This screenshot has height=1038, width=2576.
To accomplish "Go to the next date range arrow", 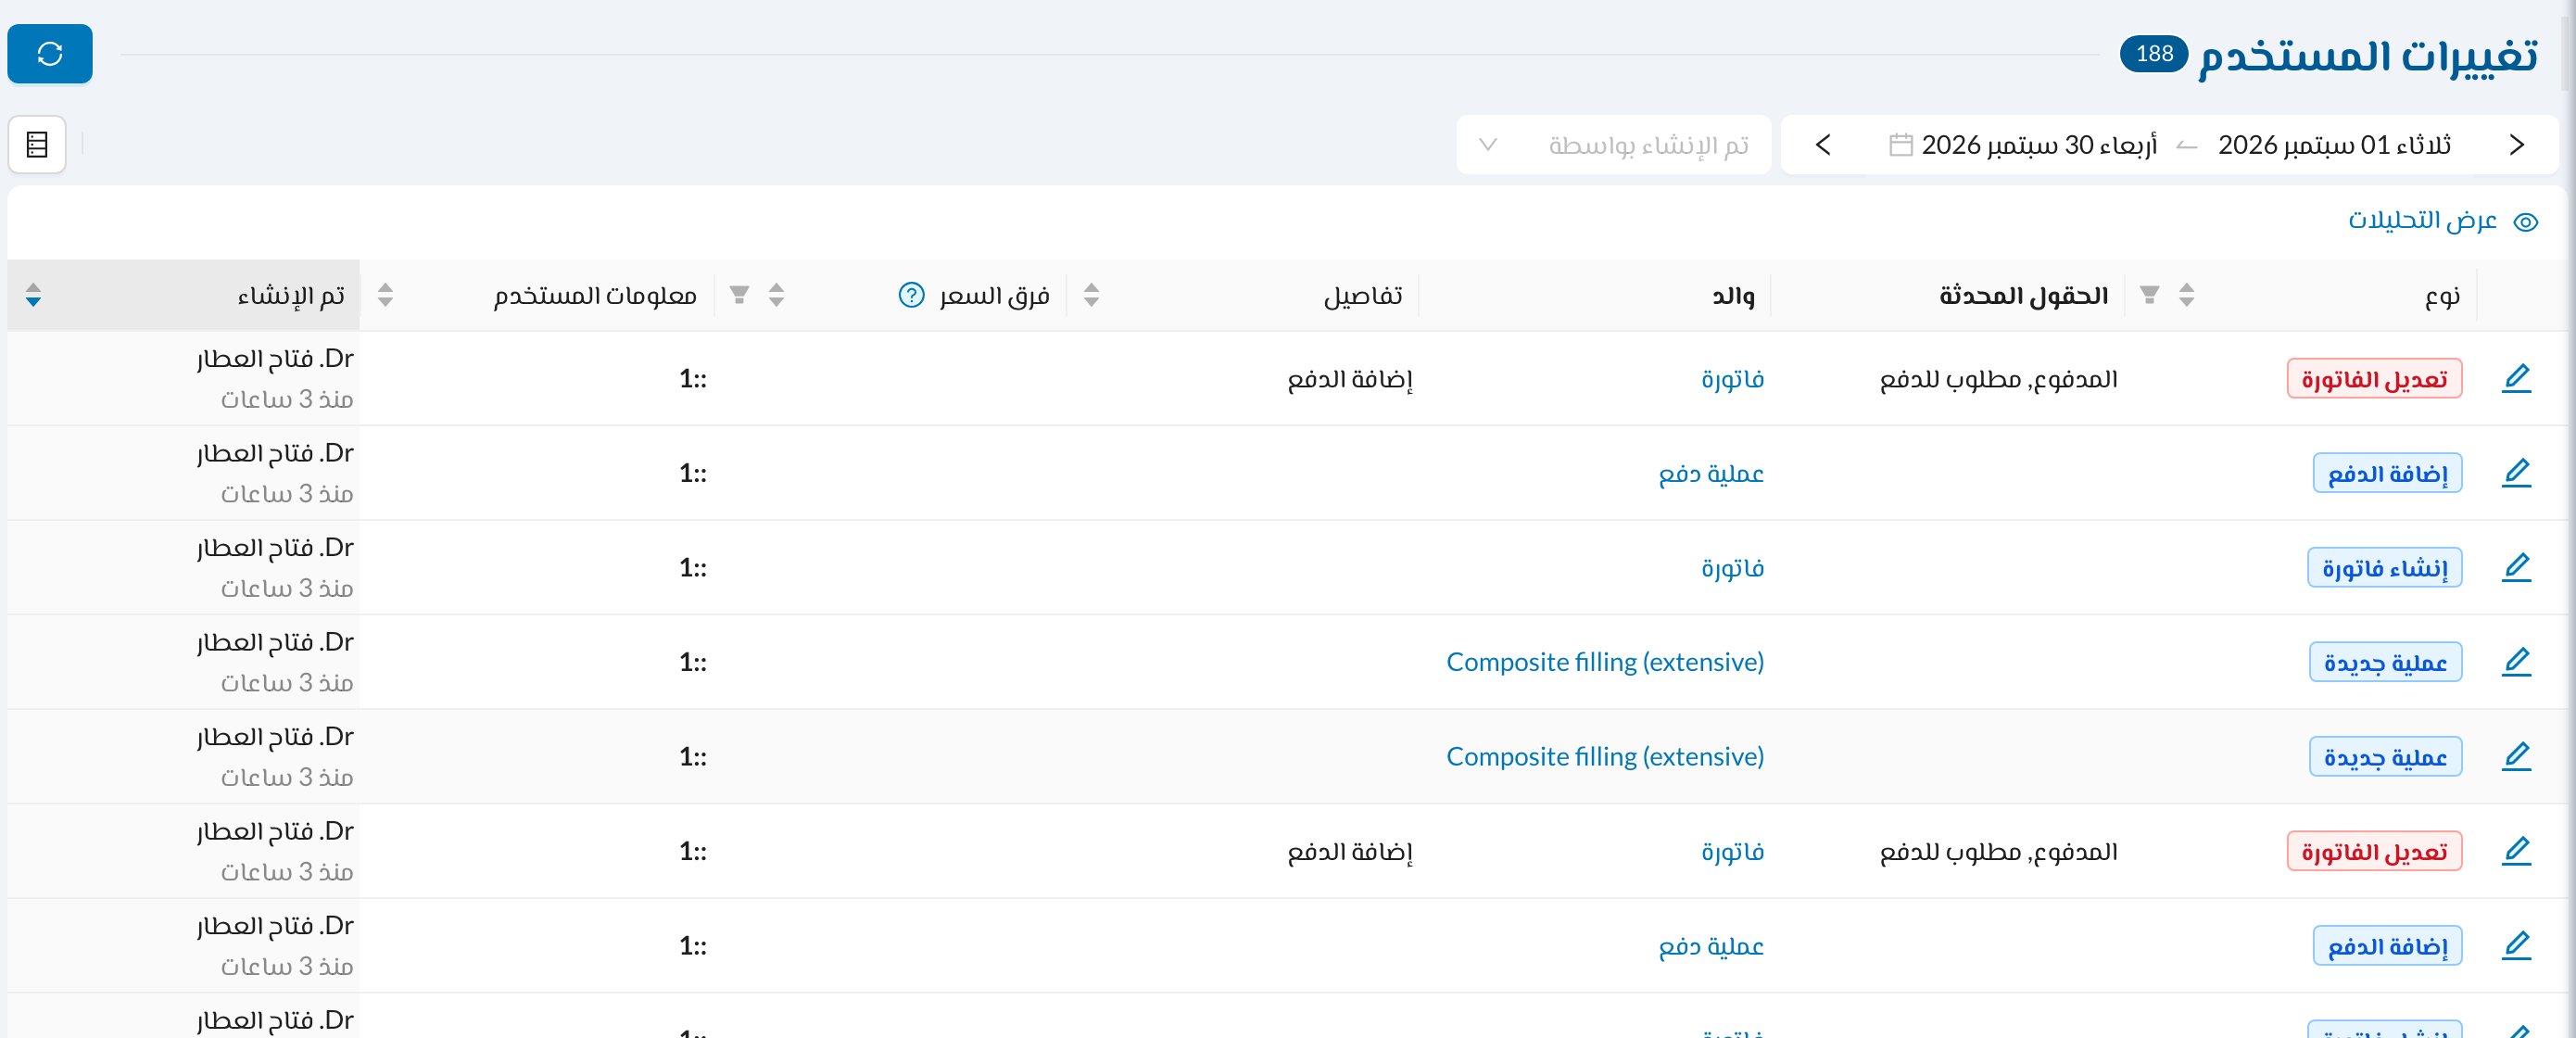I will tap(1823, 145).
